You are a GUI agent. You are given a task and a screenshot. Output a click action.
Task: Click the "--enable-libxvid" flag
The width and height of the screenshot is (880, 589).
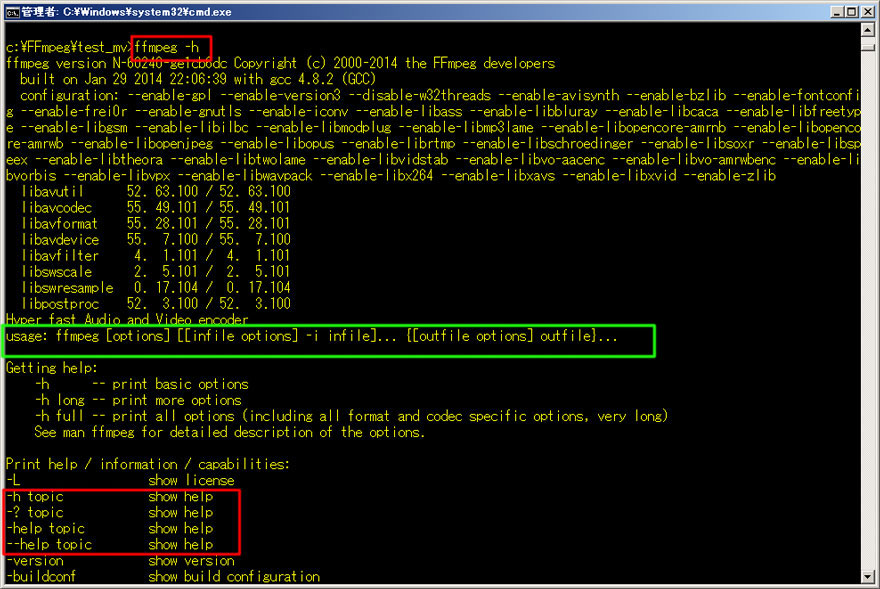[x=619, y=176]
